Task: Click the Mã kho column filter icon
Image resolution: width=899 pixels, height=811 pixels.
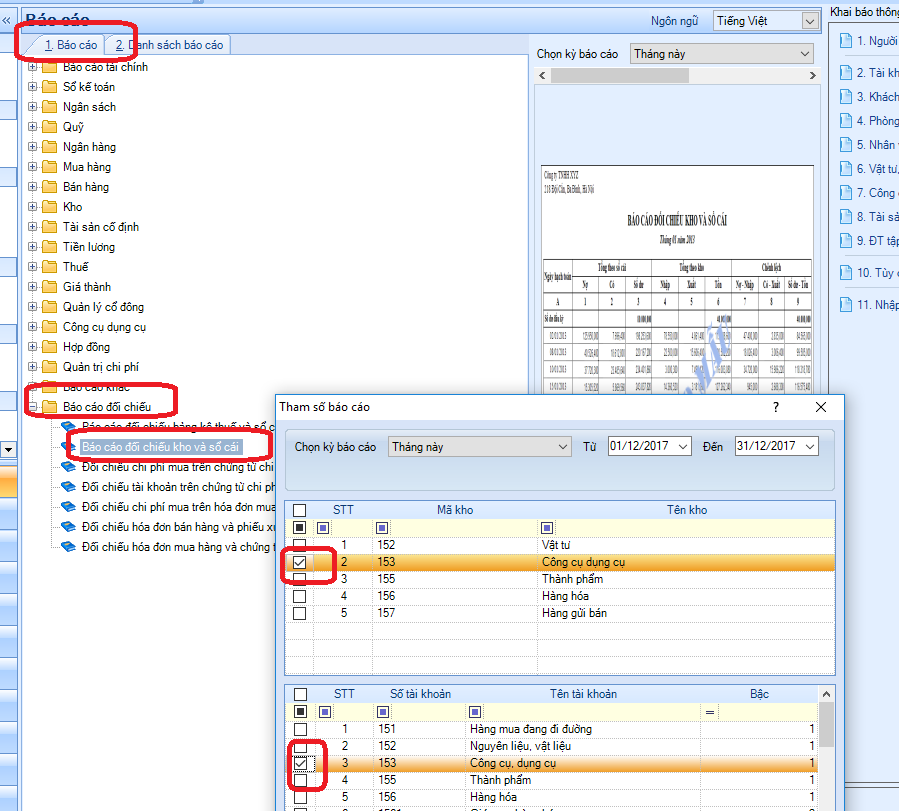Action: pos(382,528)
